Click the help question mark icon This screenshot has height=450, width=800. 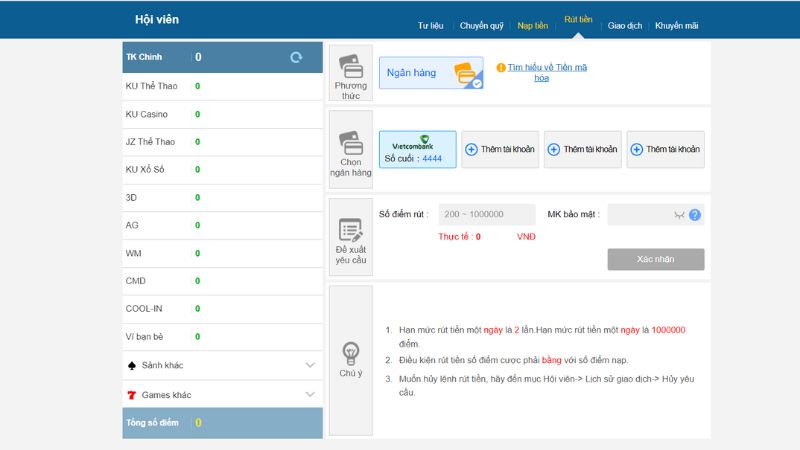(695, 215)
